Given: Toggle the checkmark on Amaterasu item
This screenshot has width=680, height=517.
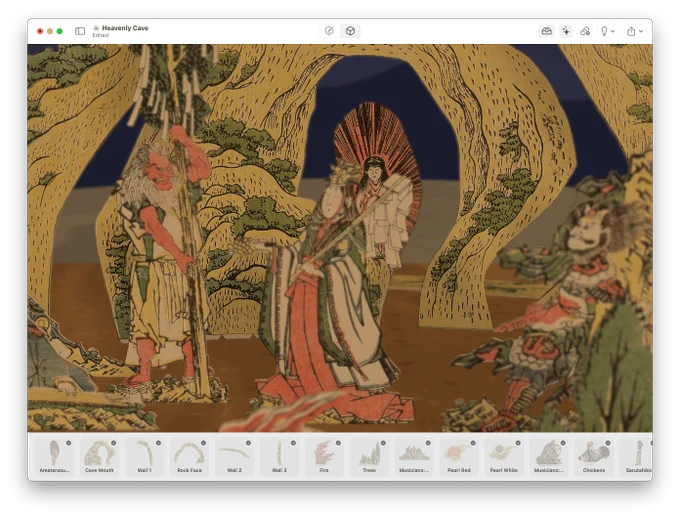Looking at the screenshot, I should click(x=69, y=443).
